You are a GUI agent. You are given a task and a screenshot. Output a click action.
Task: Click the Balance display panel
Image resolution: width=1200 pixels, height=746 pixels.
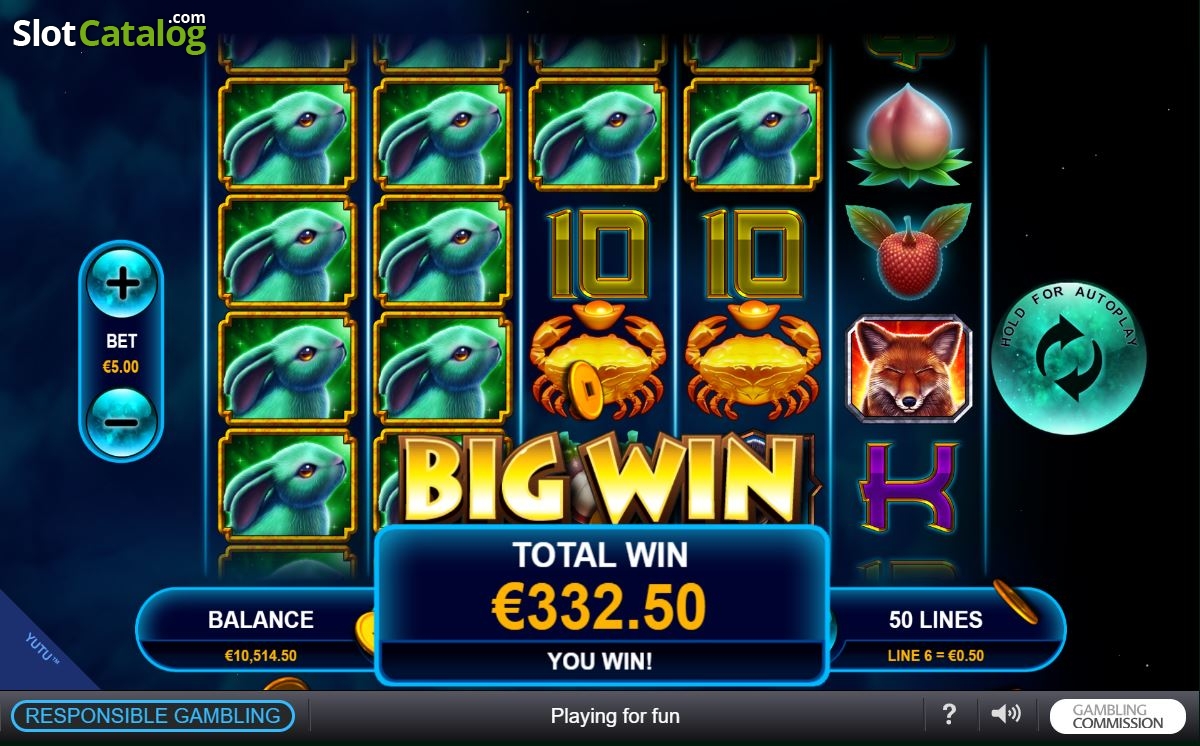pyautogui.click(x=258, y=630)
